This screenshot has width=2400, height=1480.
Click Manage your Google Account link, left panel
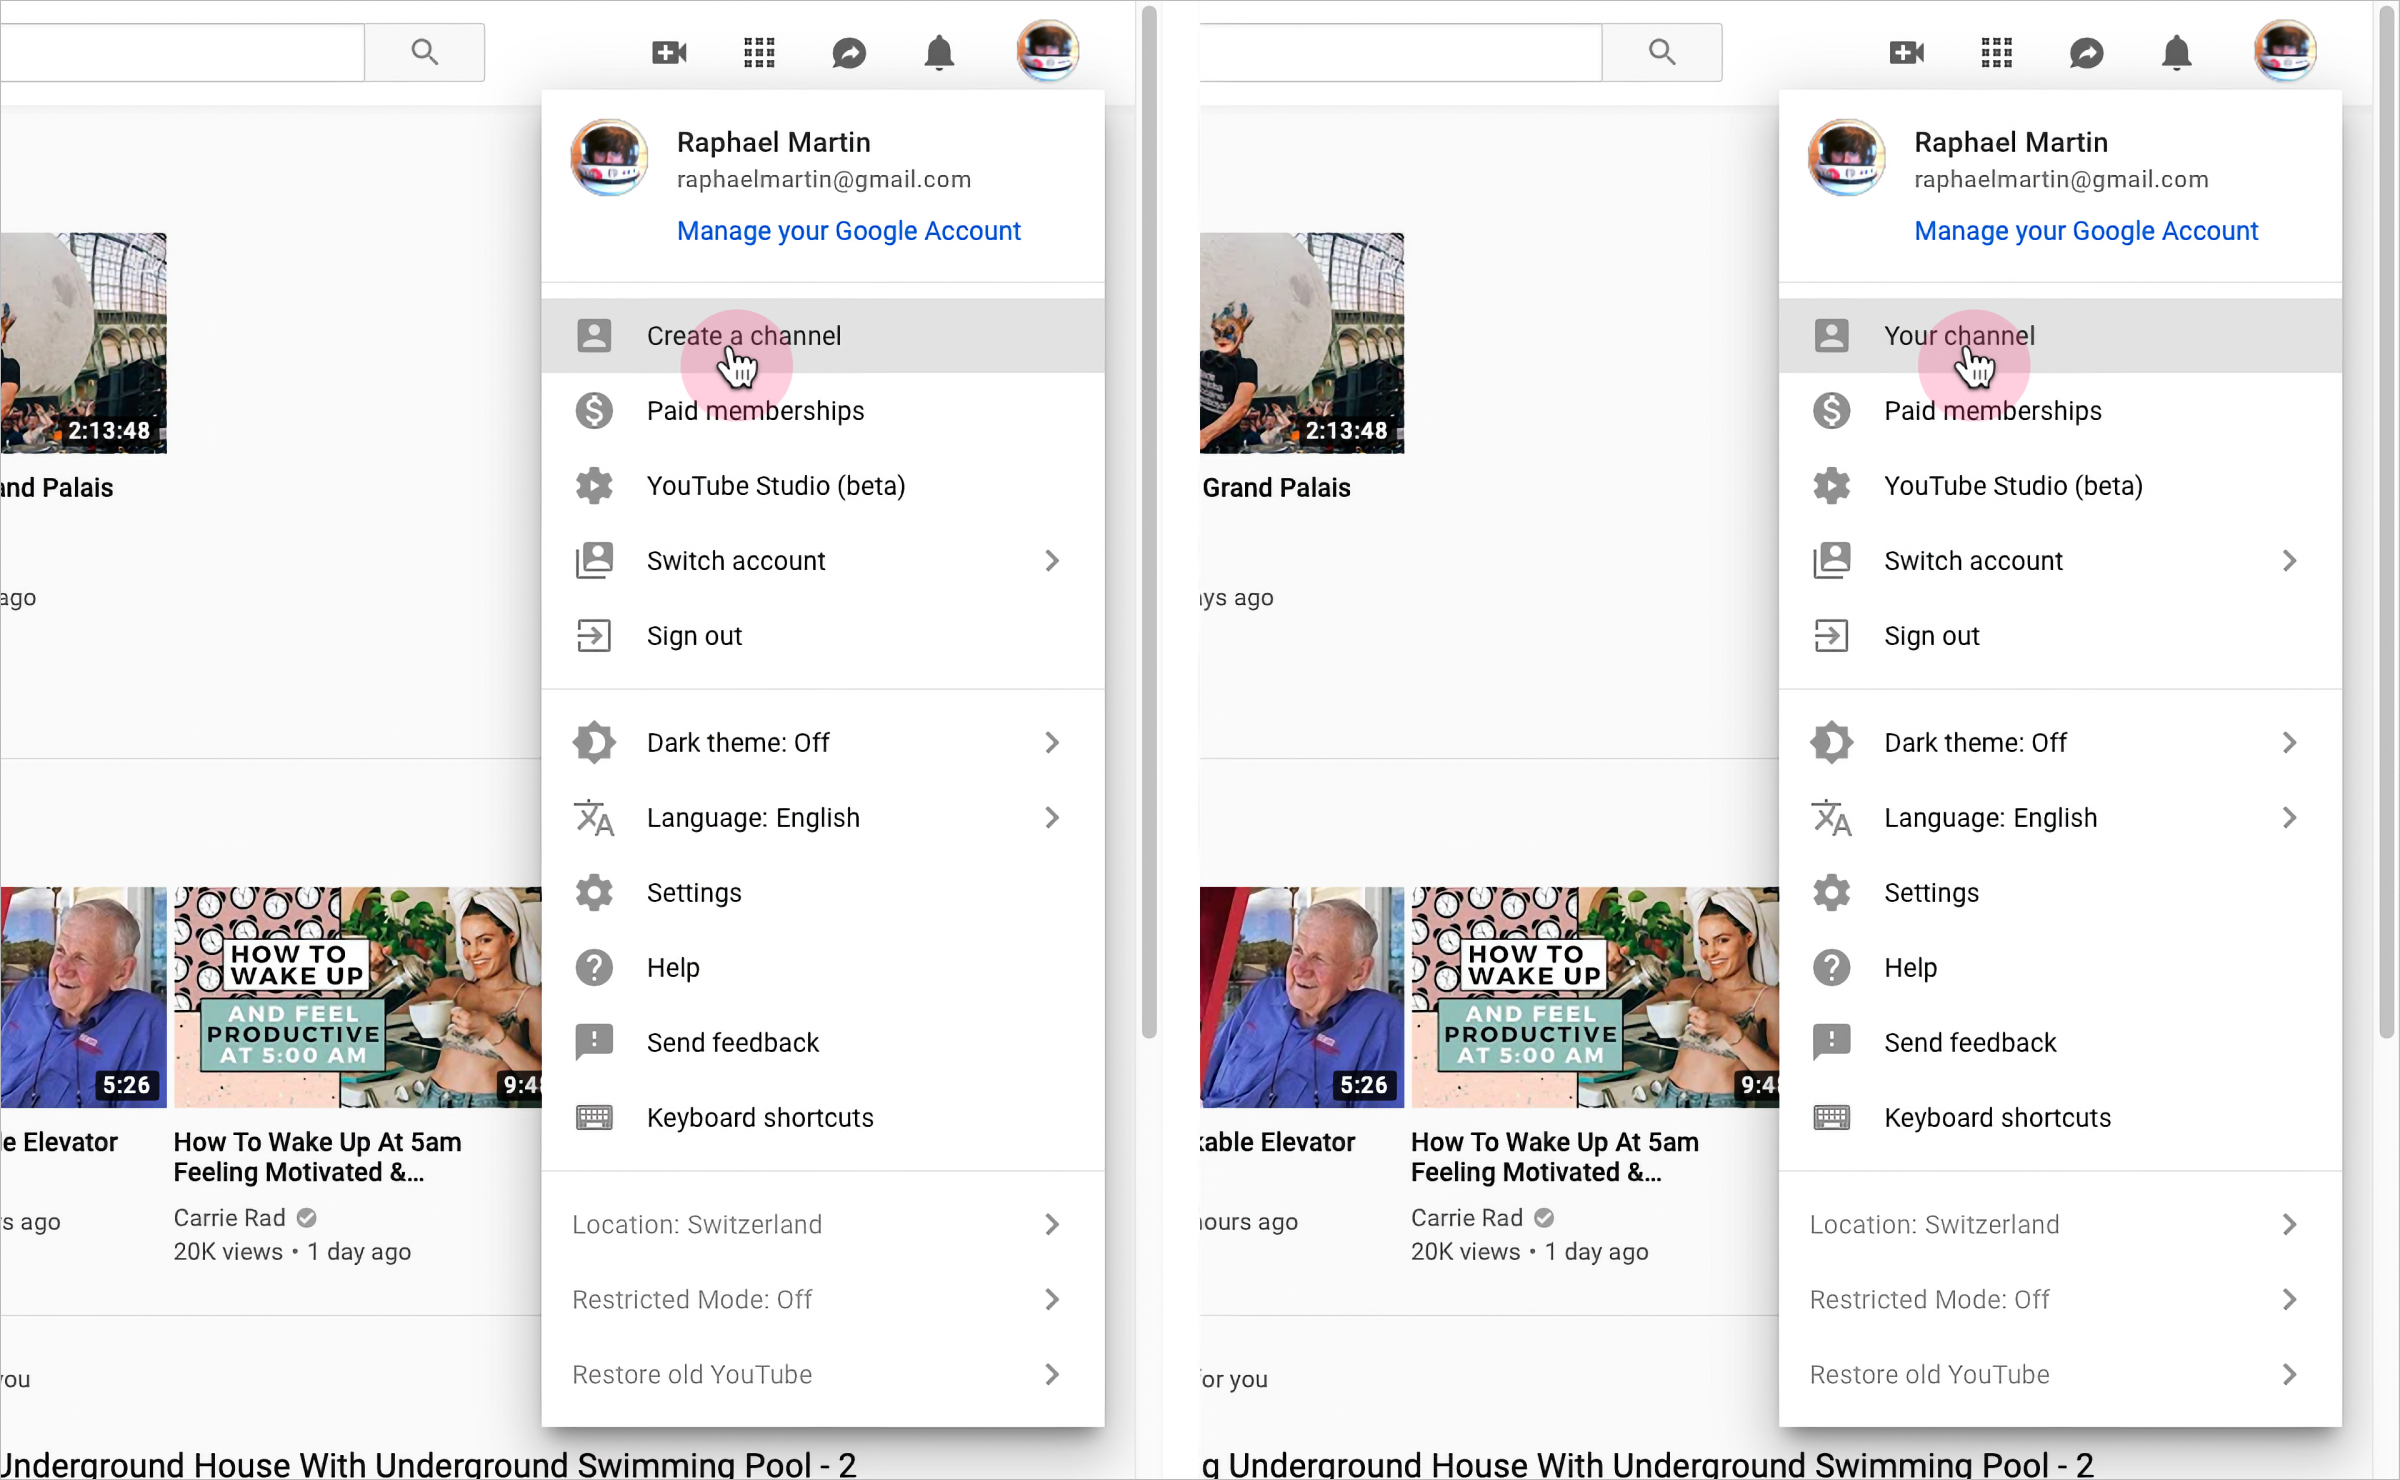click(x=849, y=231)
